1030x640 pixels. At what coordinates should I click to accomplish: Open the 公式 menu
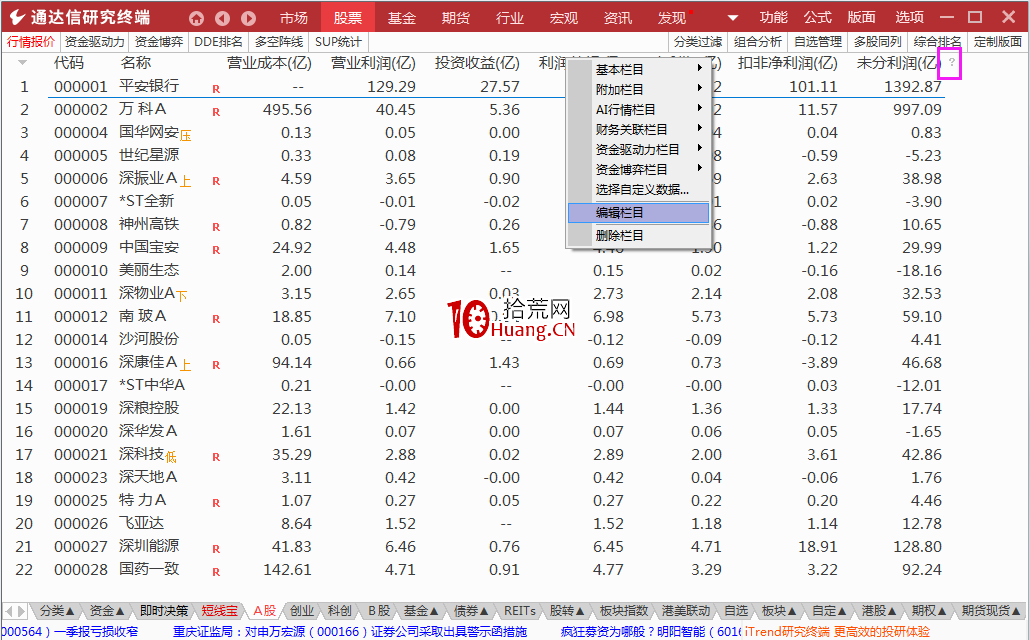pyautogui.click(x=817, y=18)
